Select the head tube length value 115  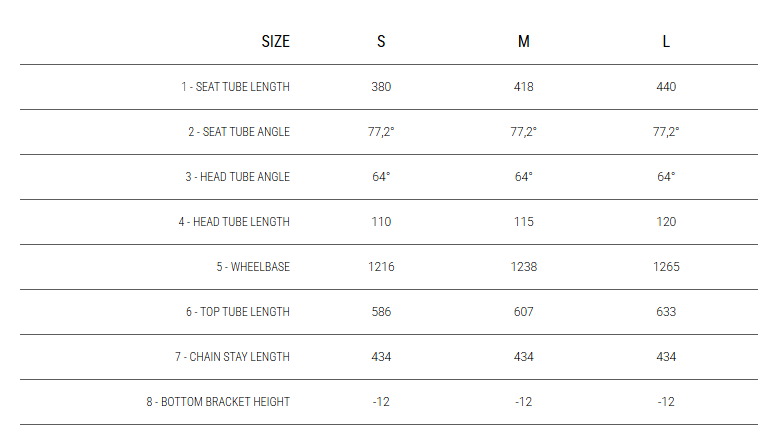pyautogui.click(x=523, y=222)
